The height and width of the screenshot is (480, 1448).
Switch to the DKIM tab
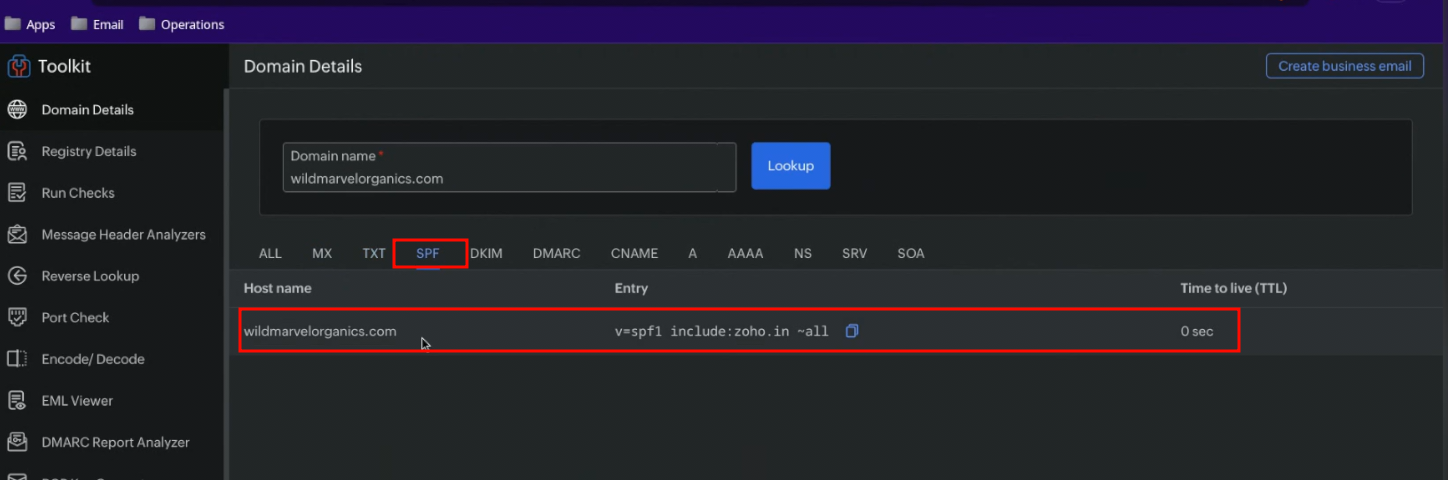[x=486, y=254]
